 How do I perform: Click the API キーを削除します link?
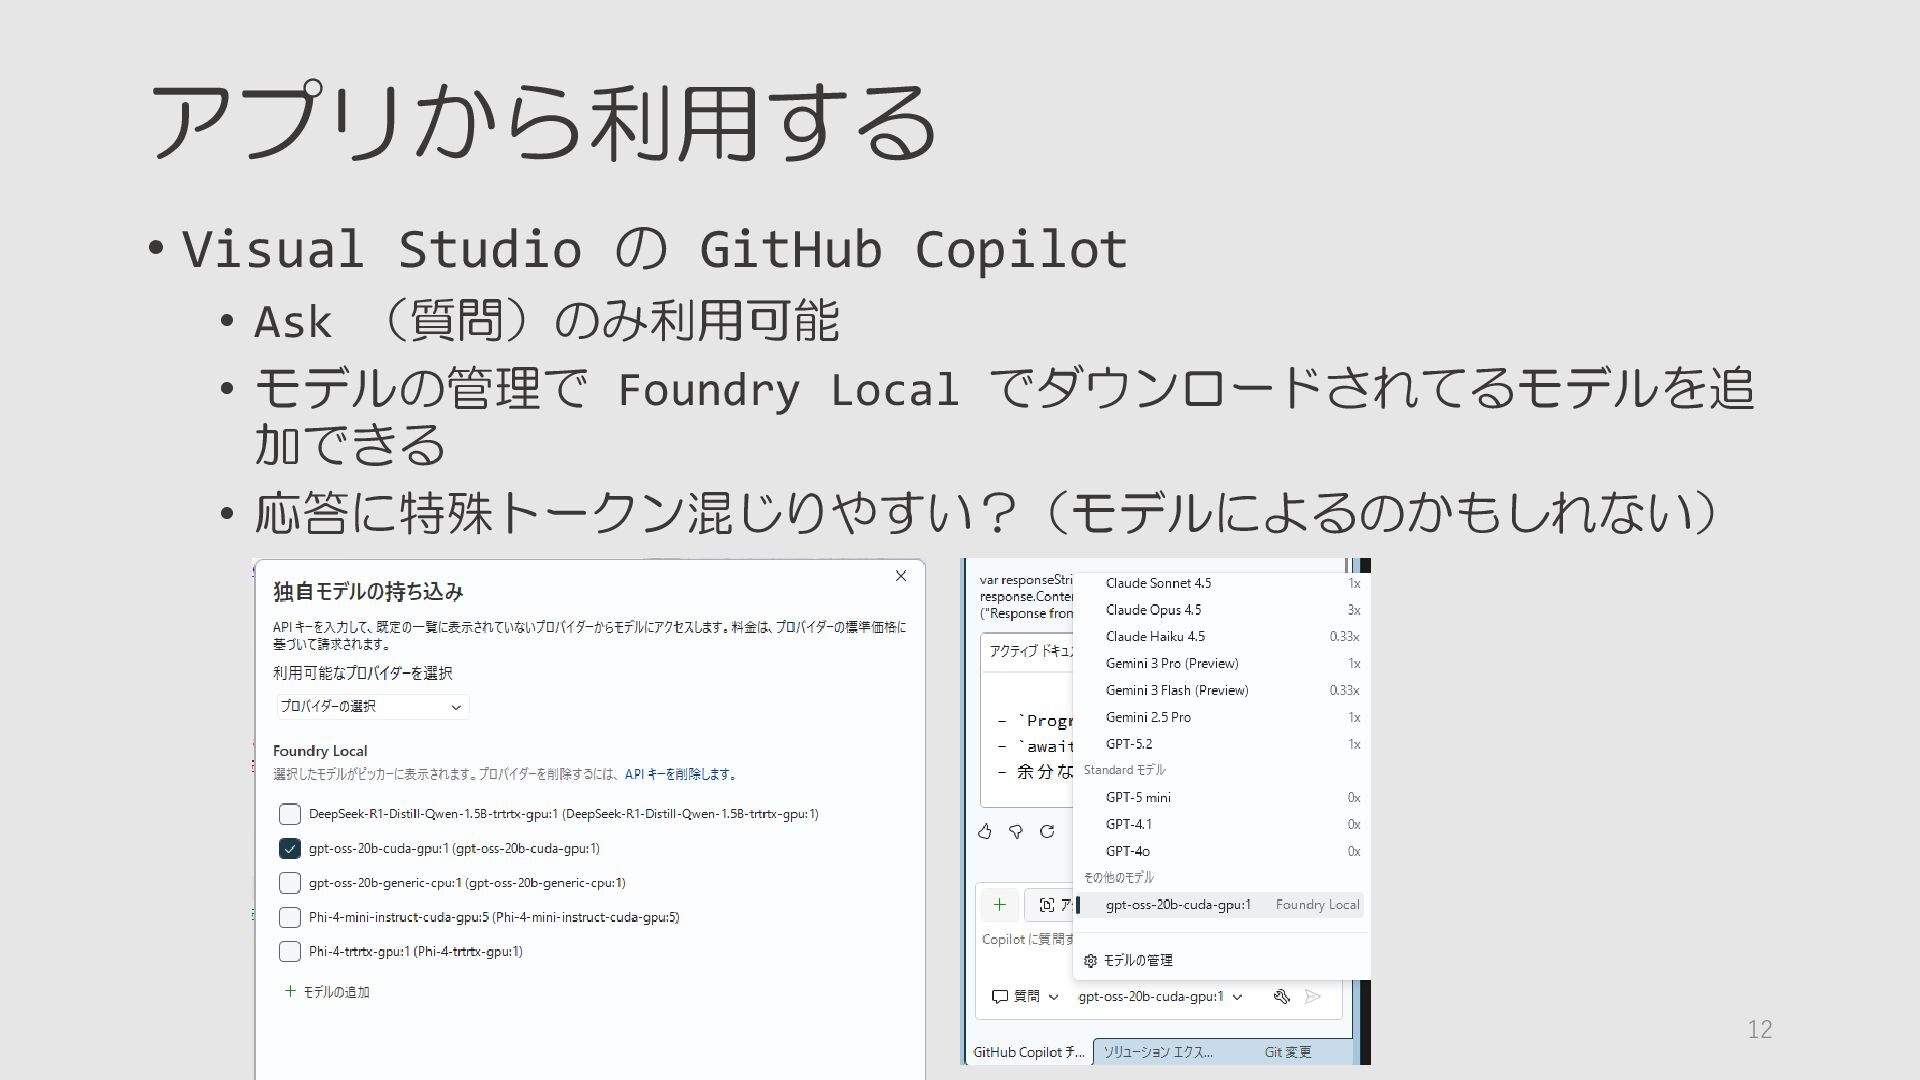pyautogui.click(x=682, y=774)
